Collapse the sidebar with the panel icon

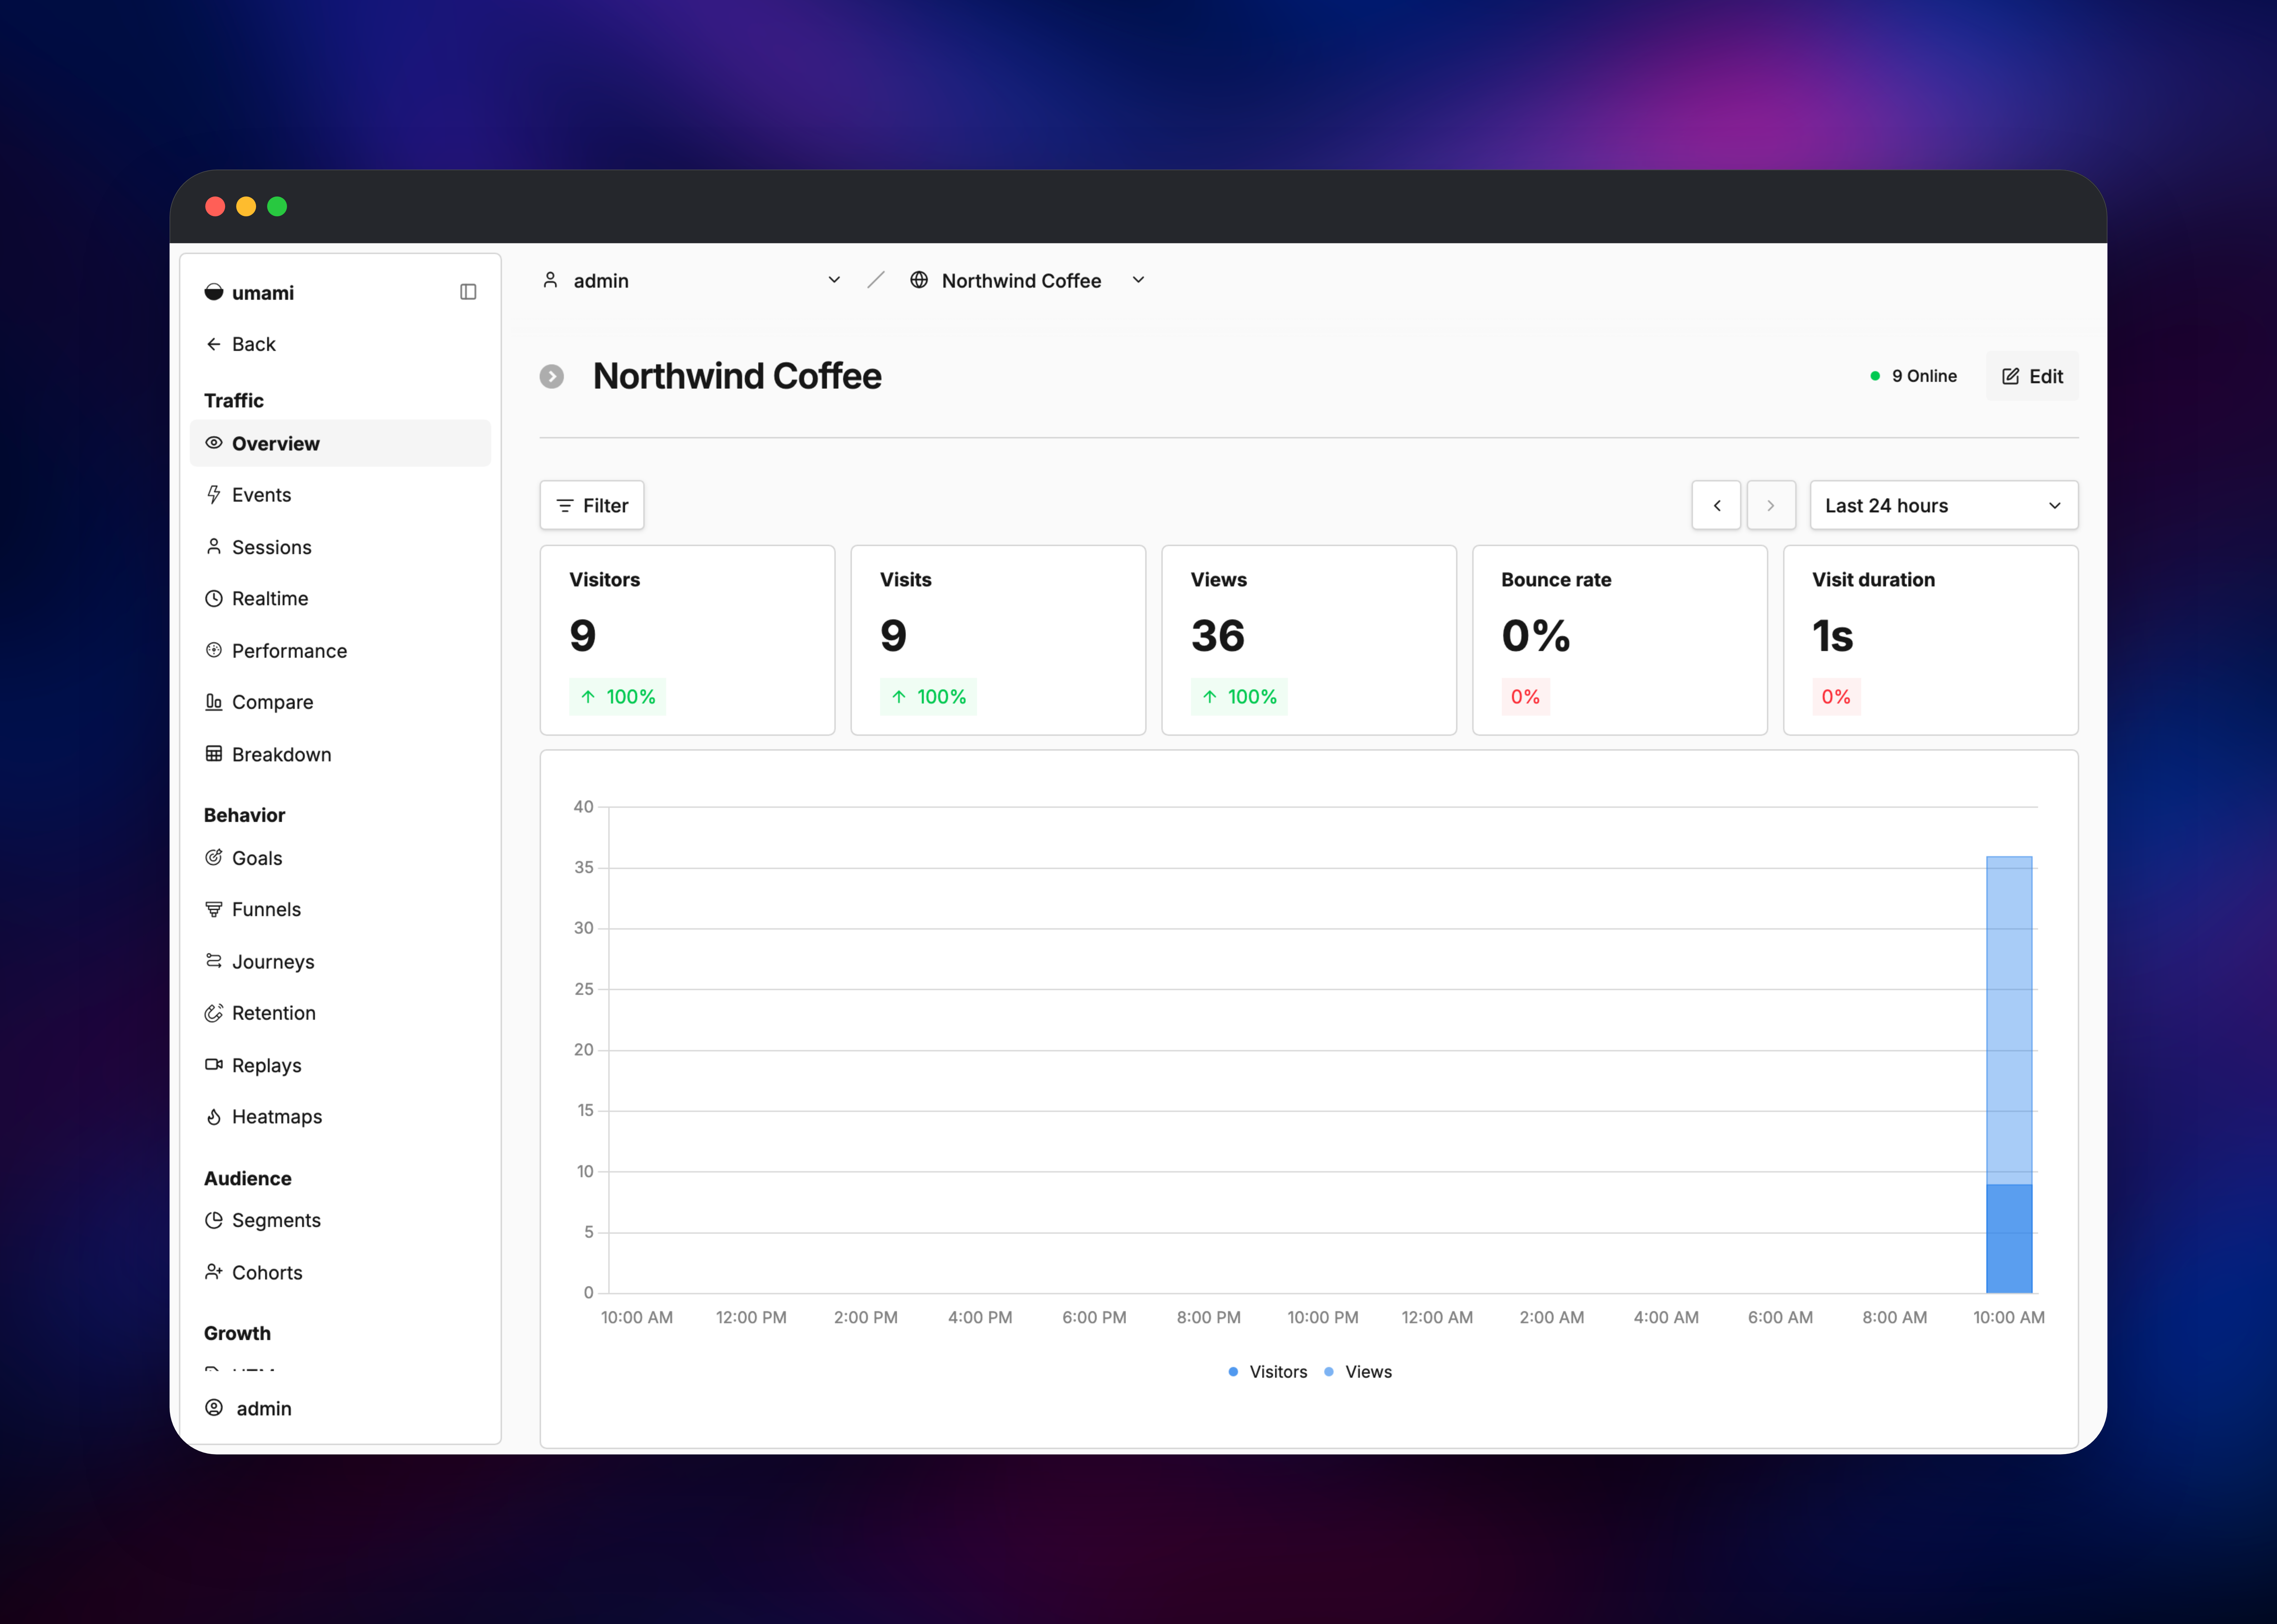[x=468, y=292]
